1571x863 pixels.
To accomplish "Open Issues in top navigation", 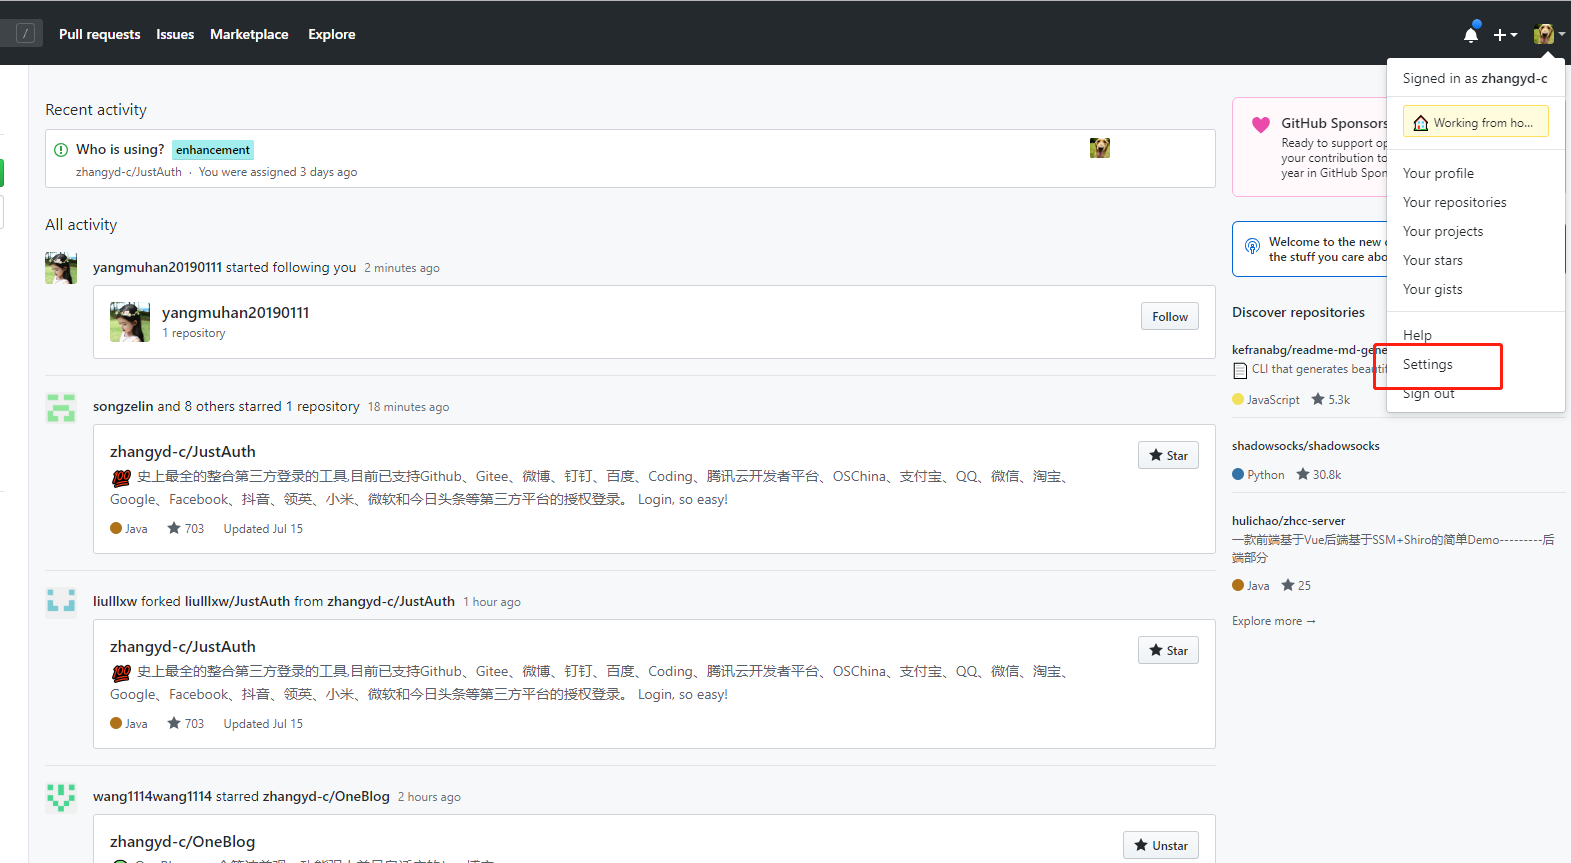I will (x=175, y=34).
